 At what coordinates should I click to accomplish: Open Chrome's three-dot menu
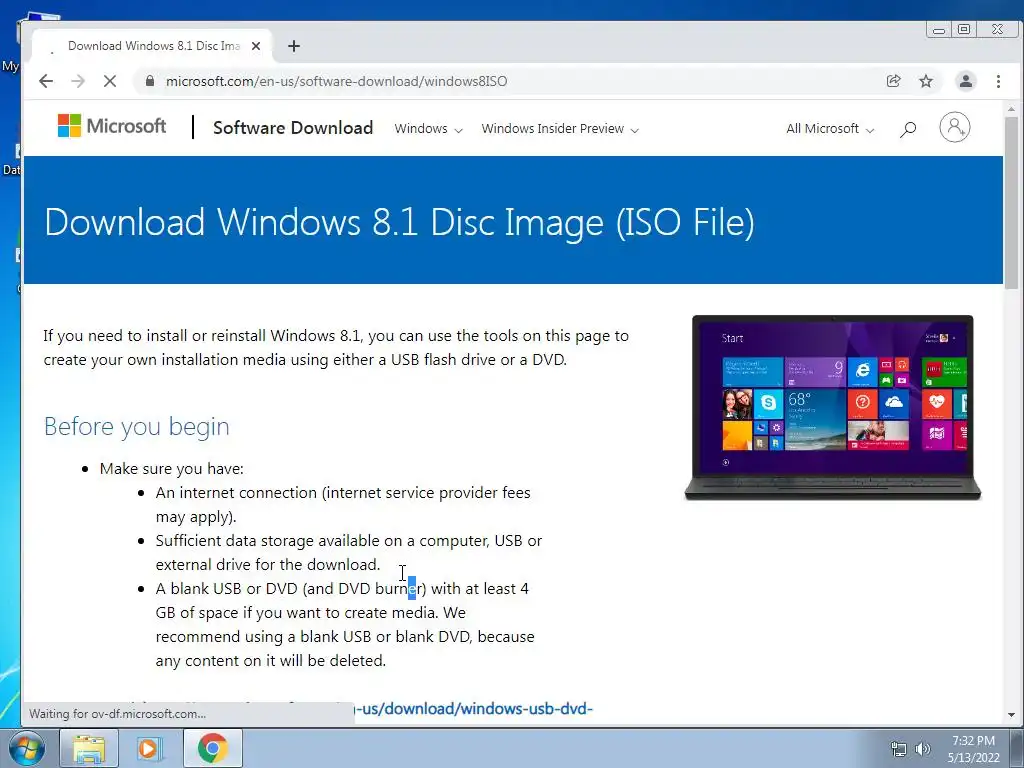pos(998,81)
